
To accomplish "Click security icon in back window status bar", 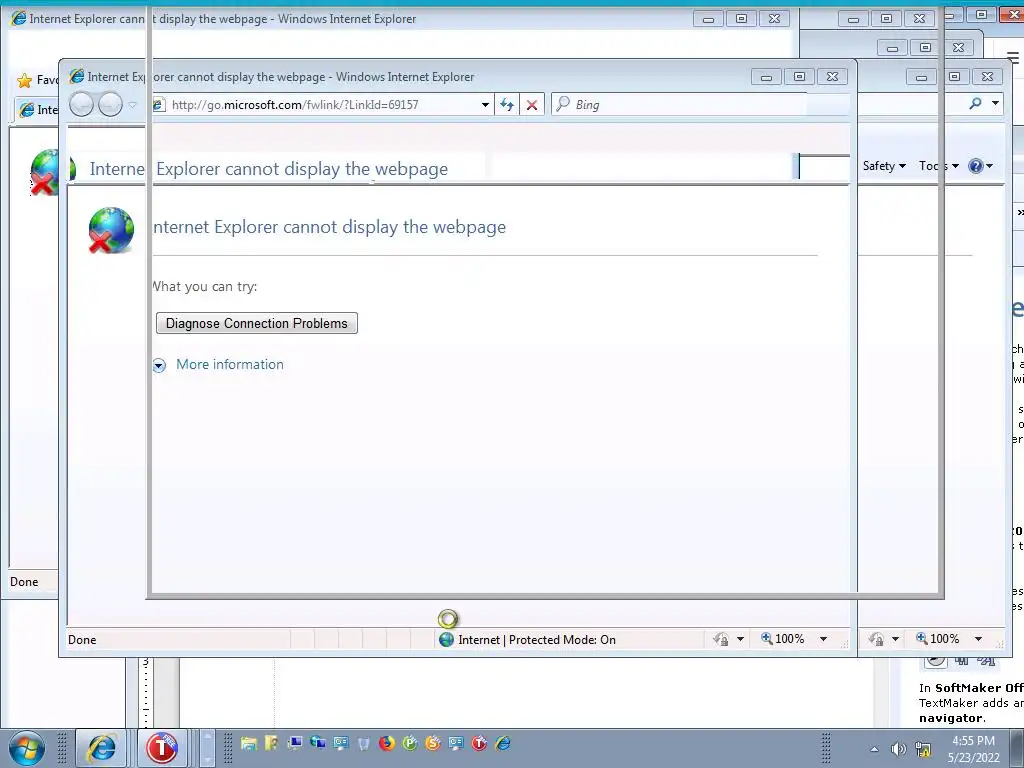I will tap(876, 639).
